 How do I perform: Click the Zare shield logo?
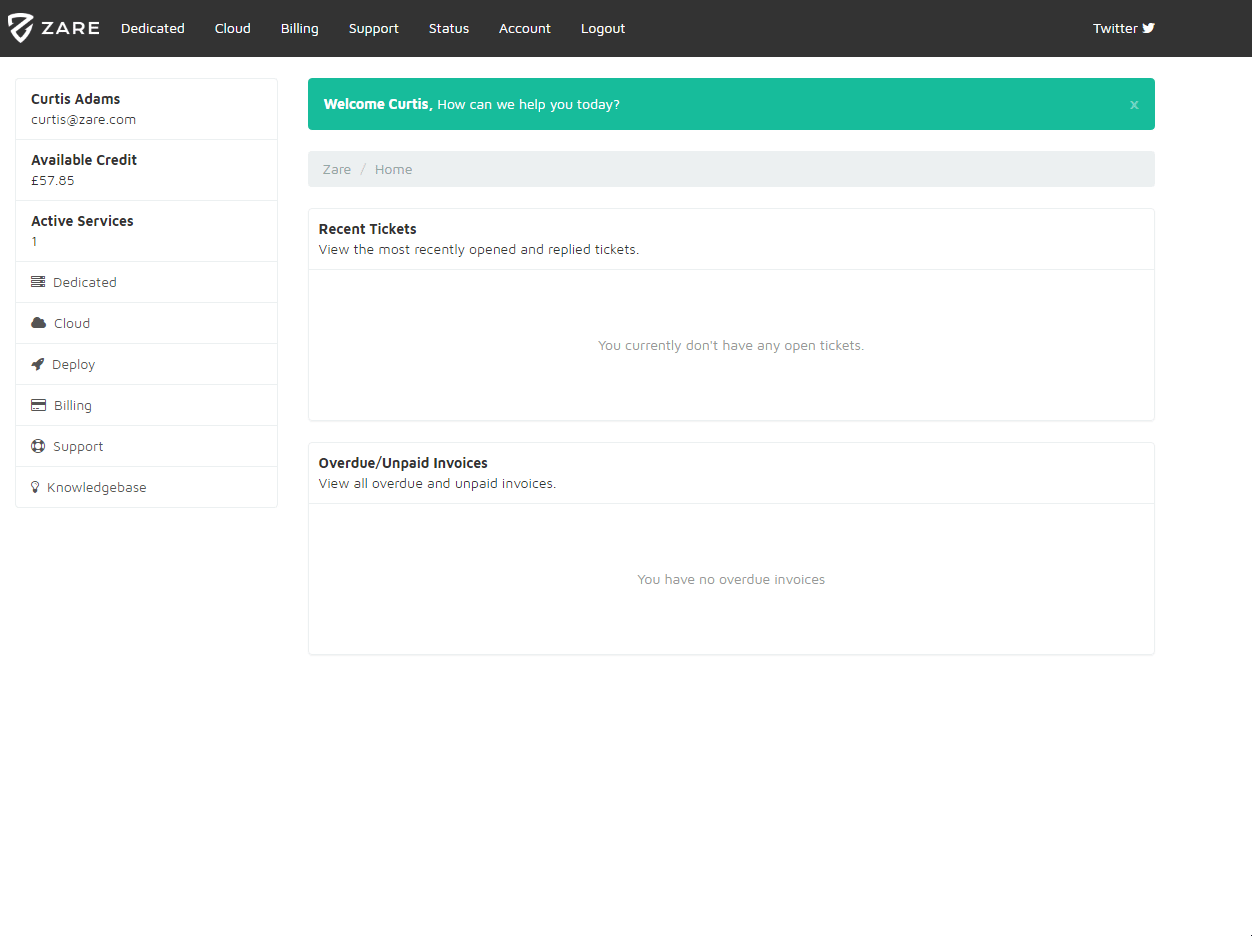(x=21, y=28)
